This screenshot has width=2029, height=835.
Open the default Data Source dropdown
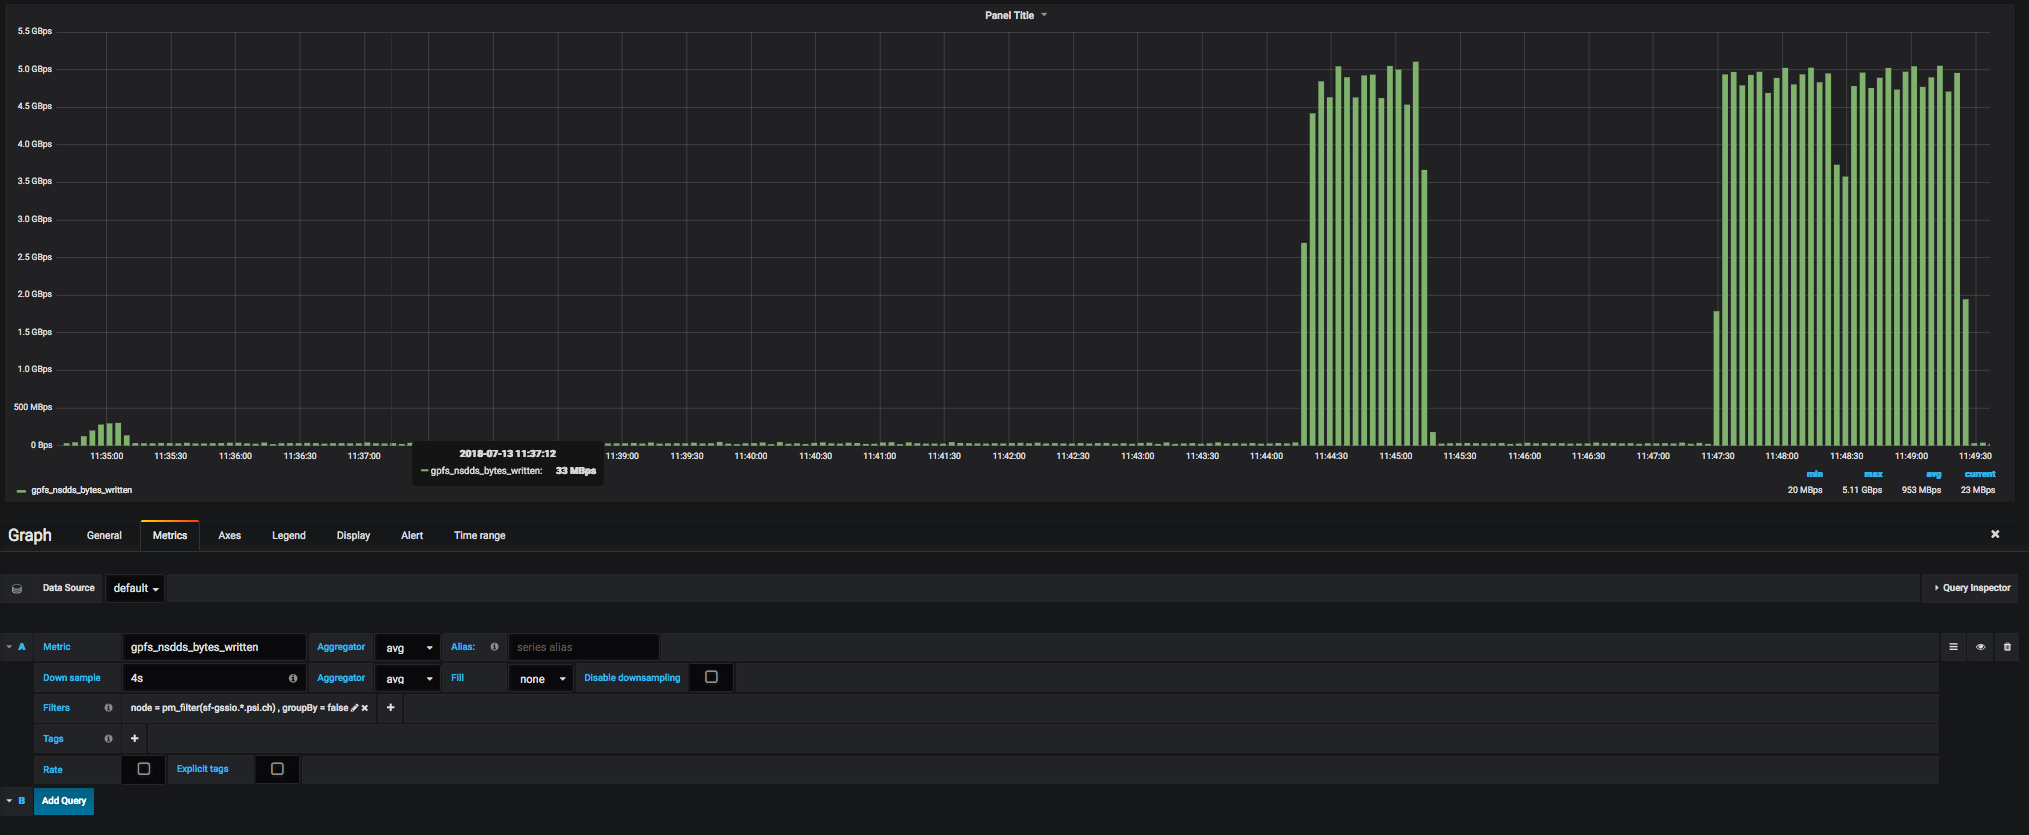(136, 588)
